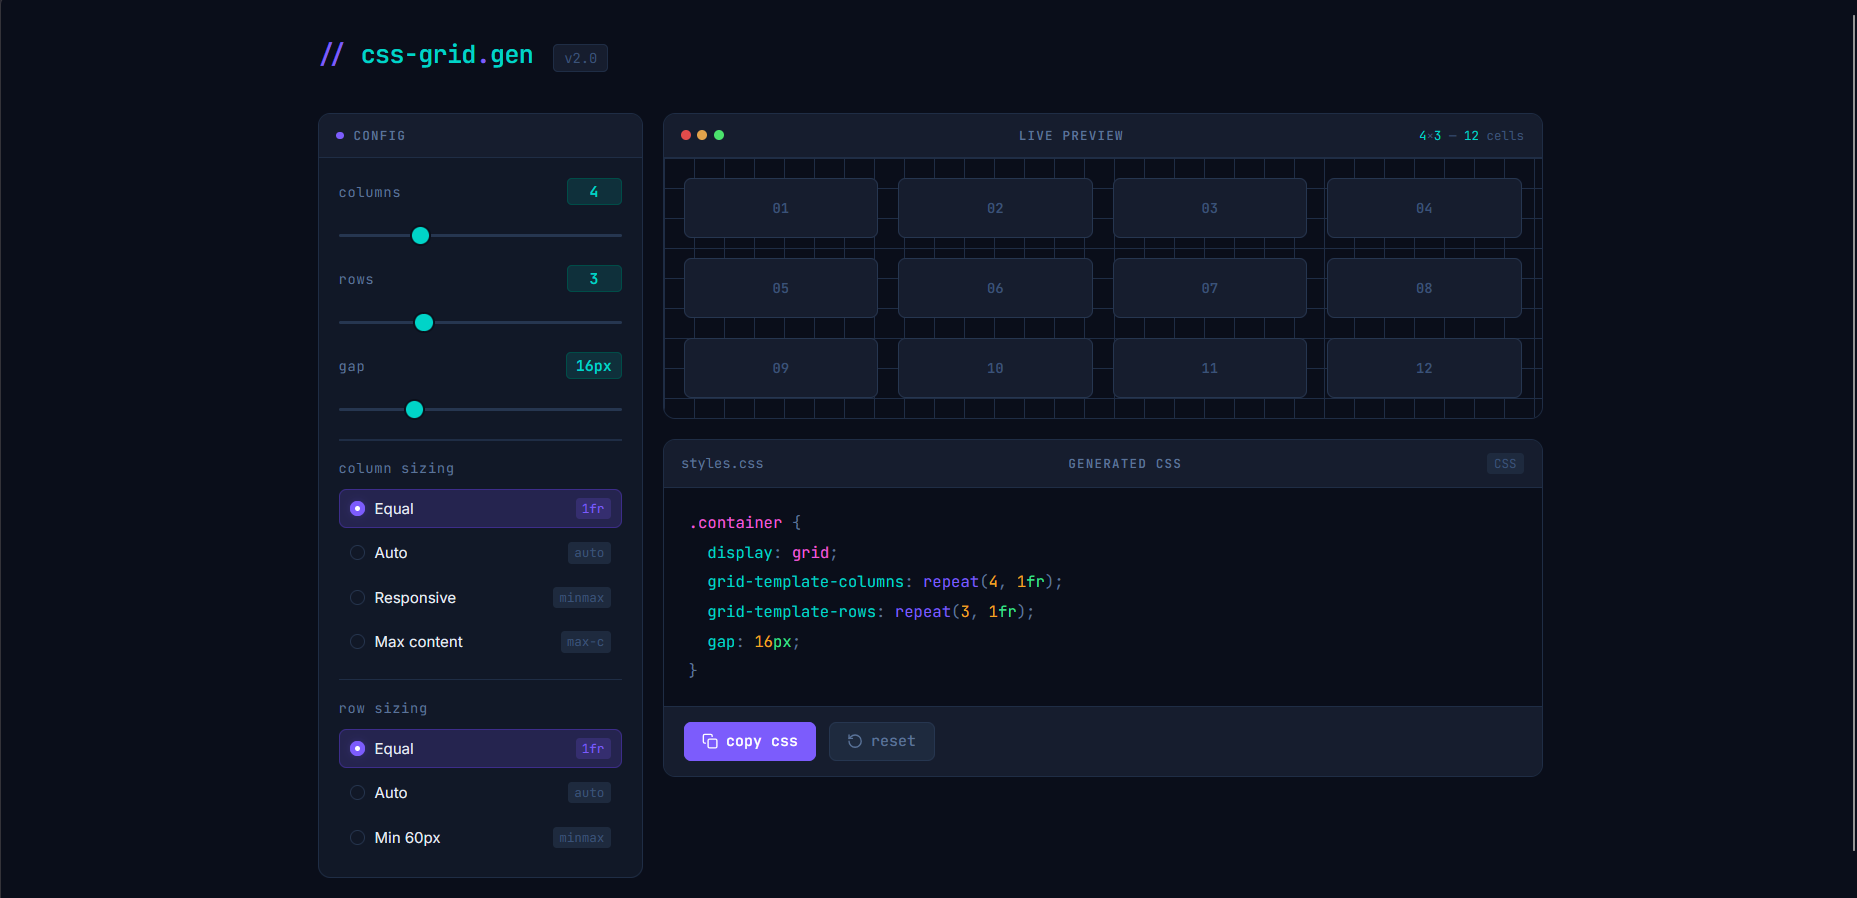The width and height of the screenshot is (1857, 898).
Task: Click the grid-template-columns code line
Action: (x=885, y=582)
